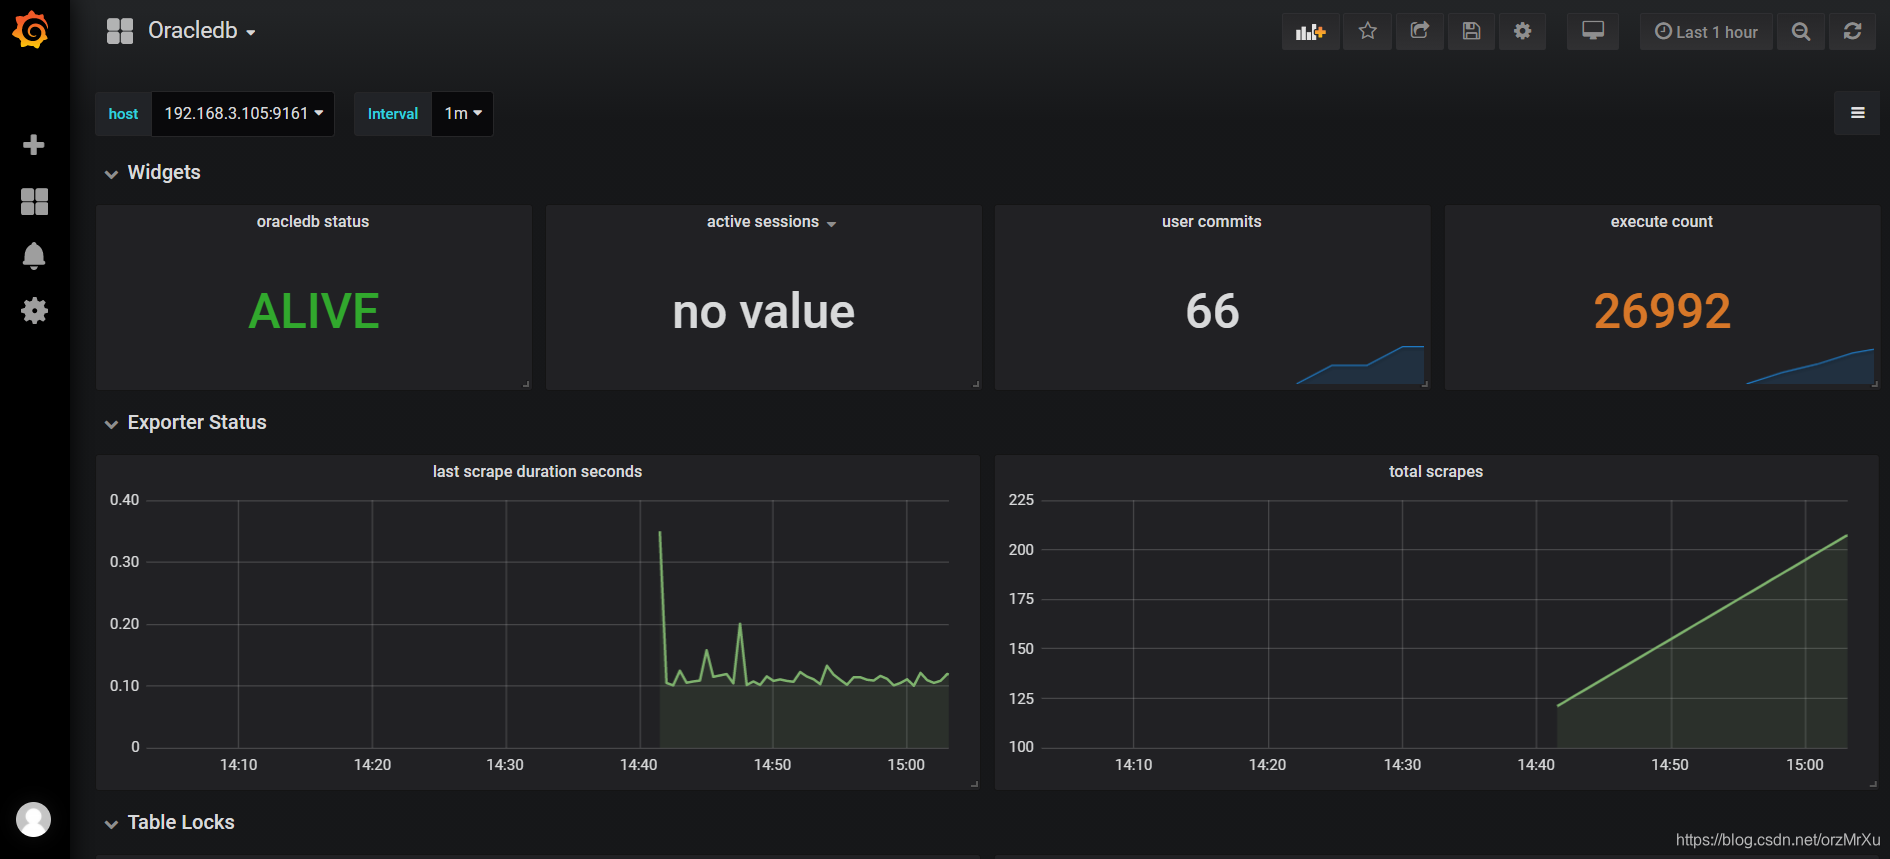Click the Grafana logo home icon
Image resolution: width=1890 pixels, height=859 pixels.
tap(31, 30)
